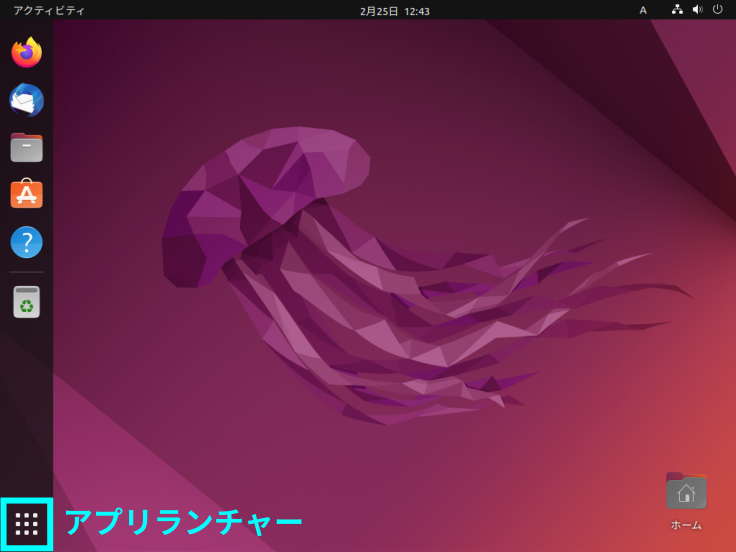Open the clock showing 2月25日 12:43
This screenshot has height=552, width=736.
pos(395,11)
